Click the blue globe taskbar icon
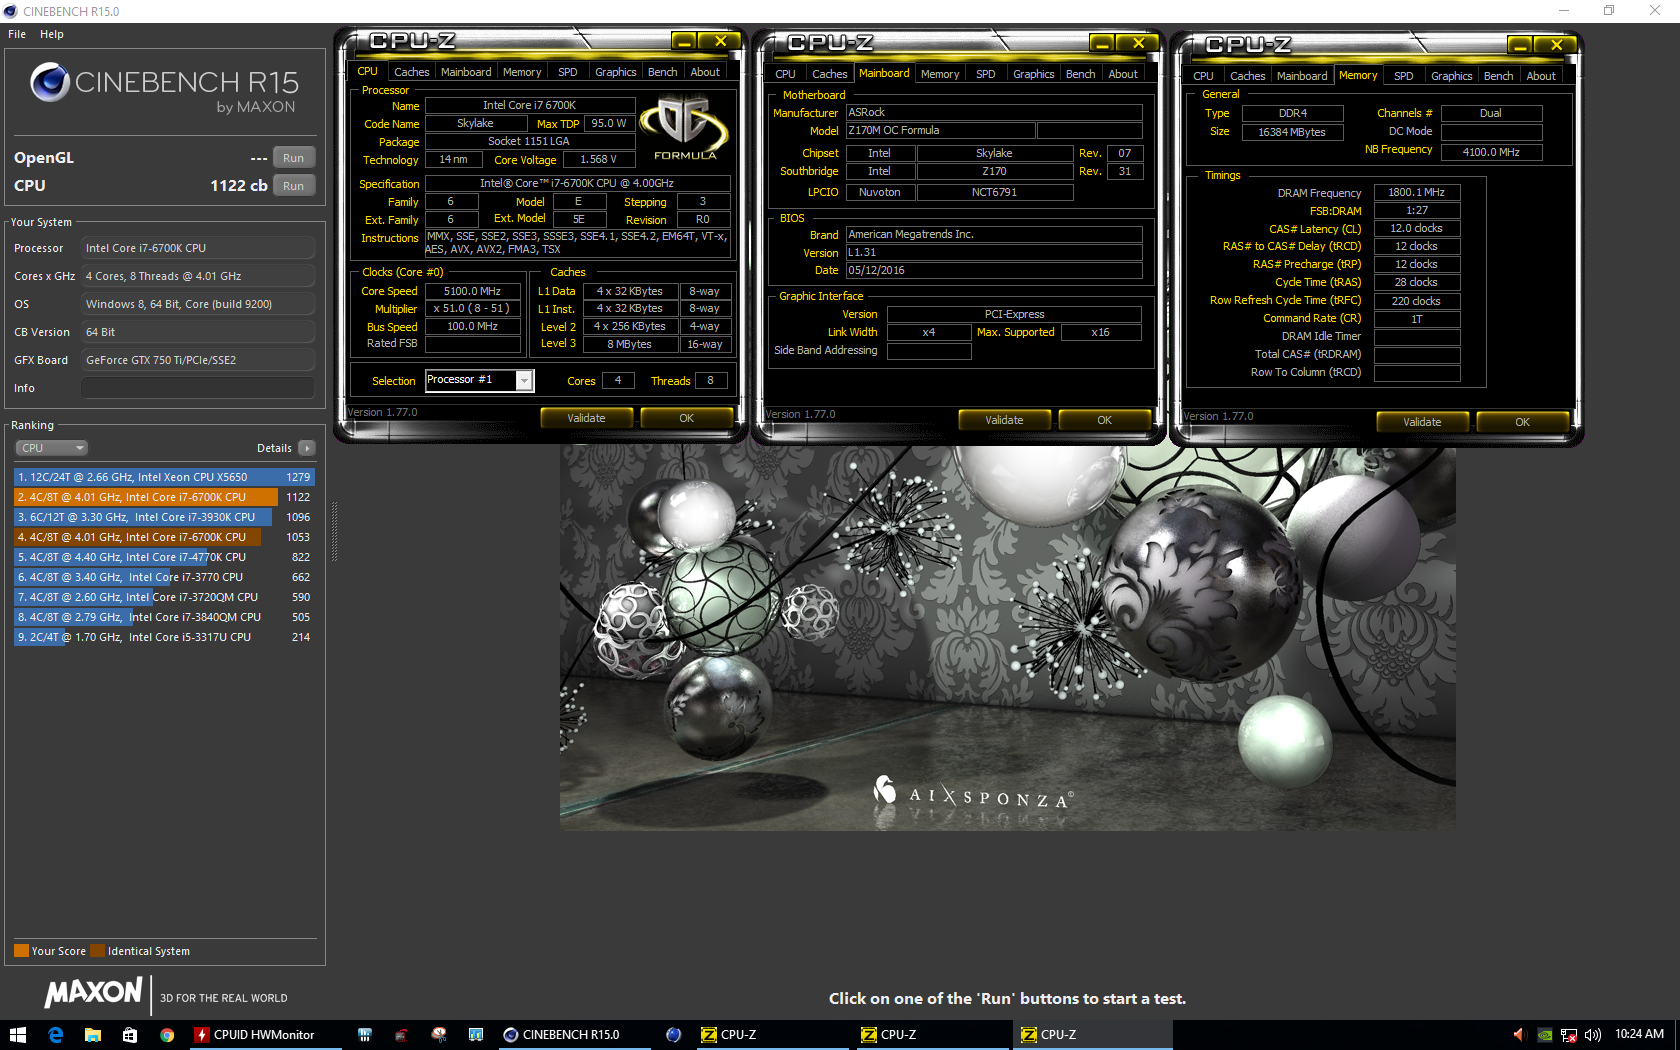 [673, 1035]
